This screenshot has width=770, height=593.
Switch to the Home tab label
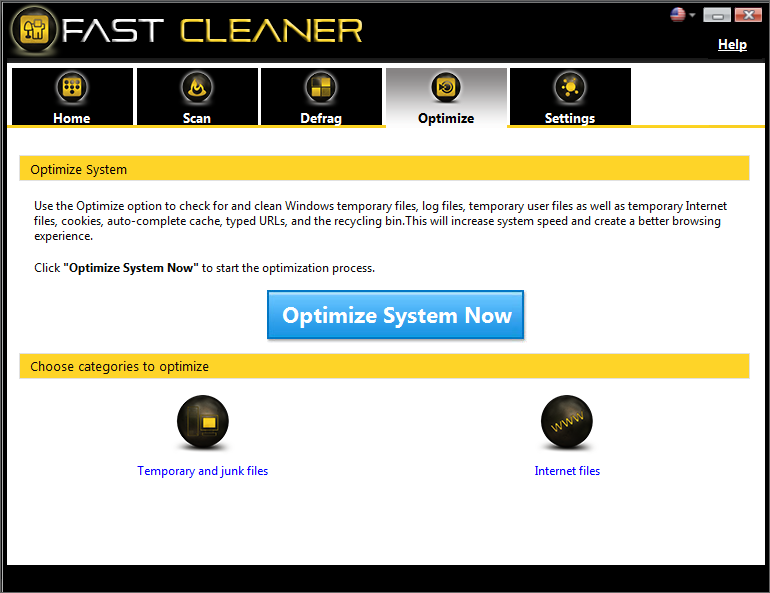pos(71,118)
